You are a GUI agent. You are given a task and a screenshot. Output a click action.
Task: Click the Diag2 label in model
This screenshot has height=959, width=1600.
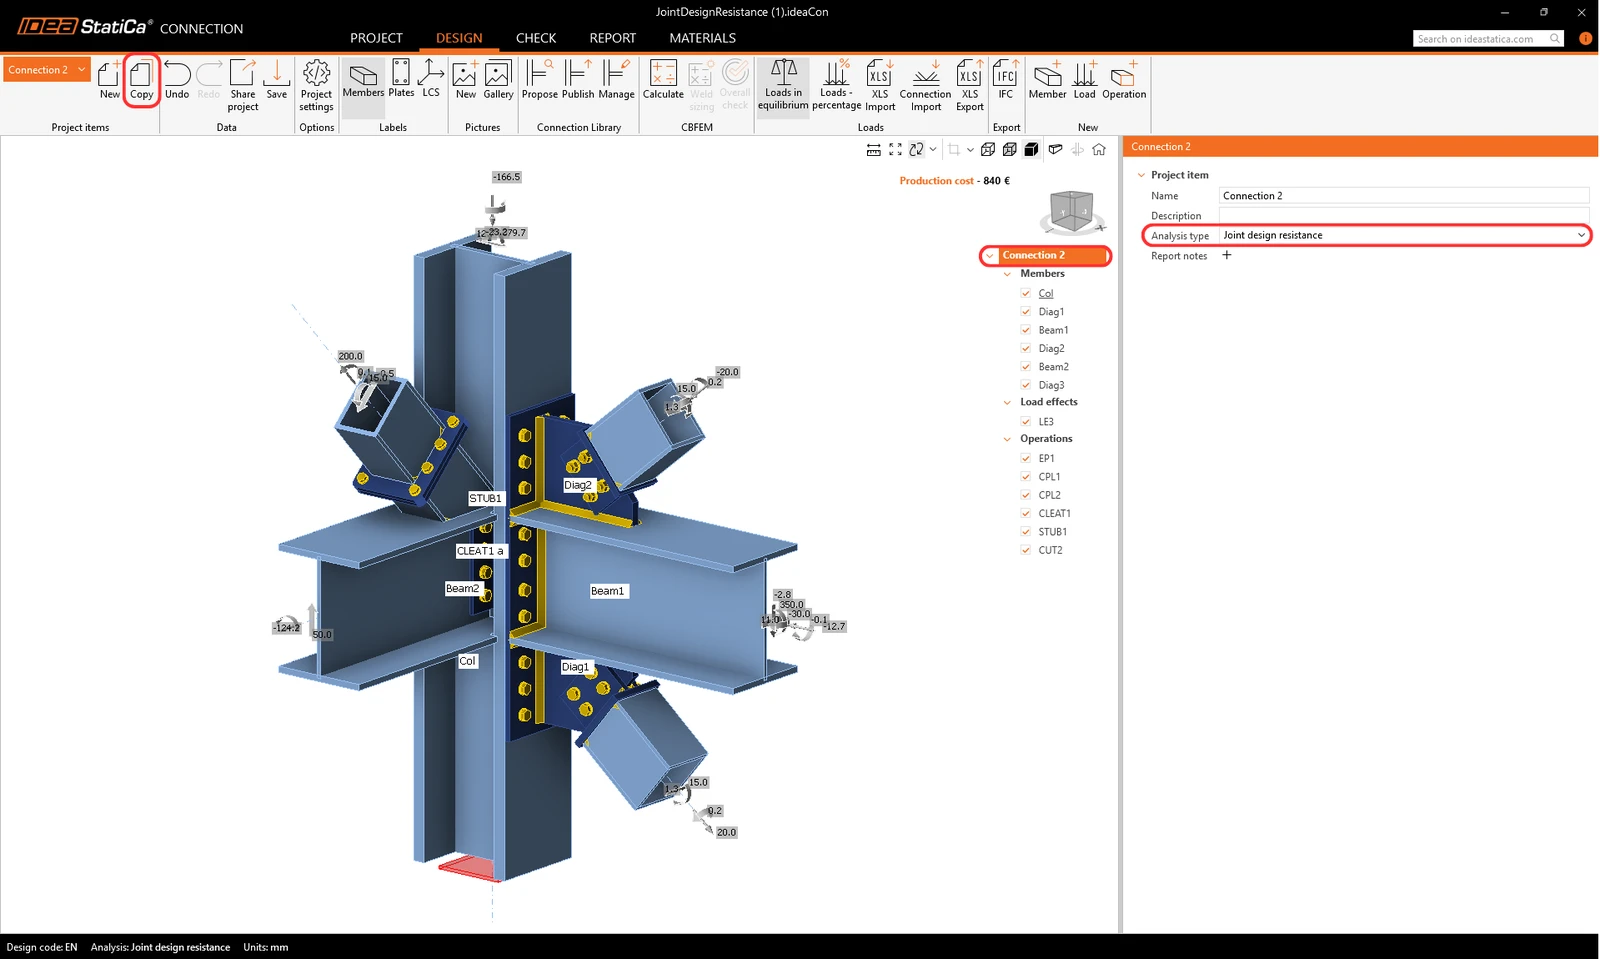(577, 485)
